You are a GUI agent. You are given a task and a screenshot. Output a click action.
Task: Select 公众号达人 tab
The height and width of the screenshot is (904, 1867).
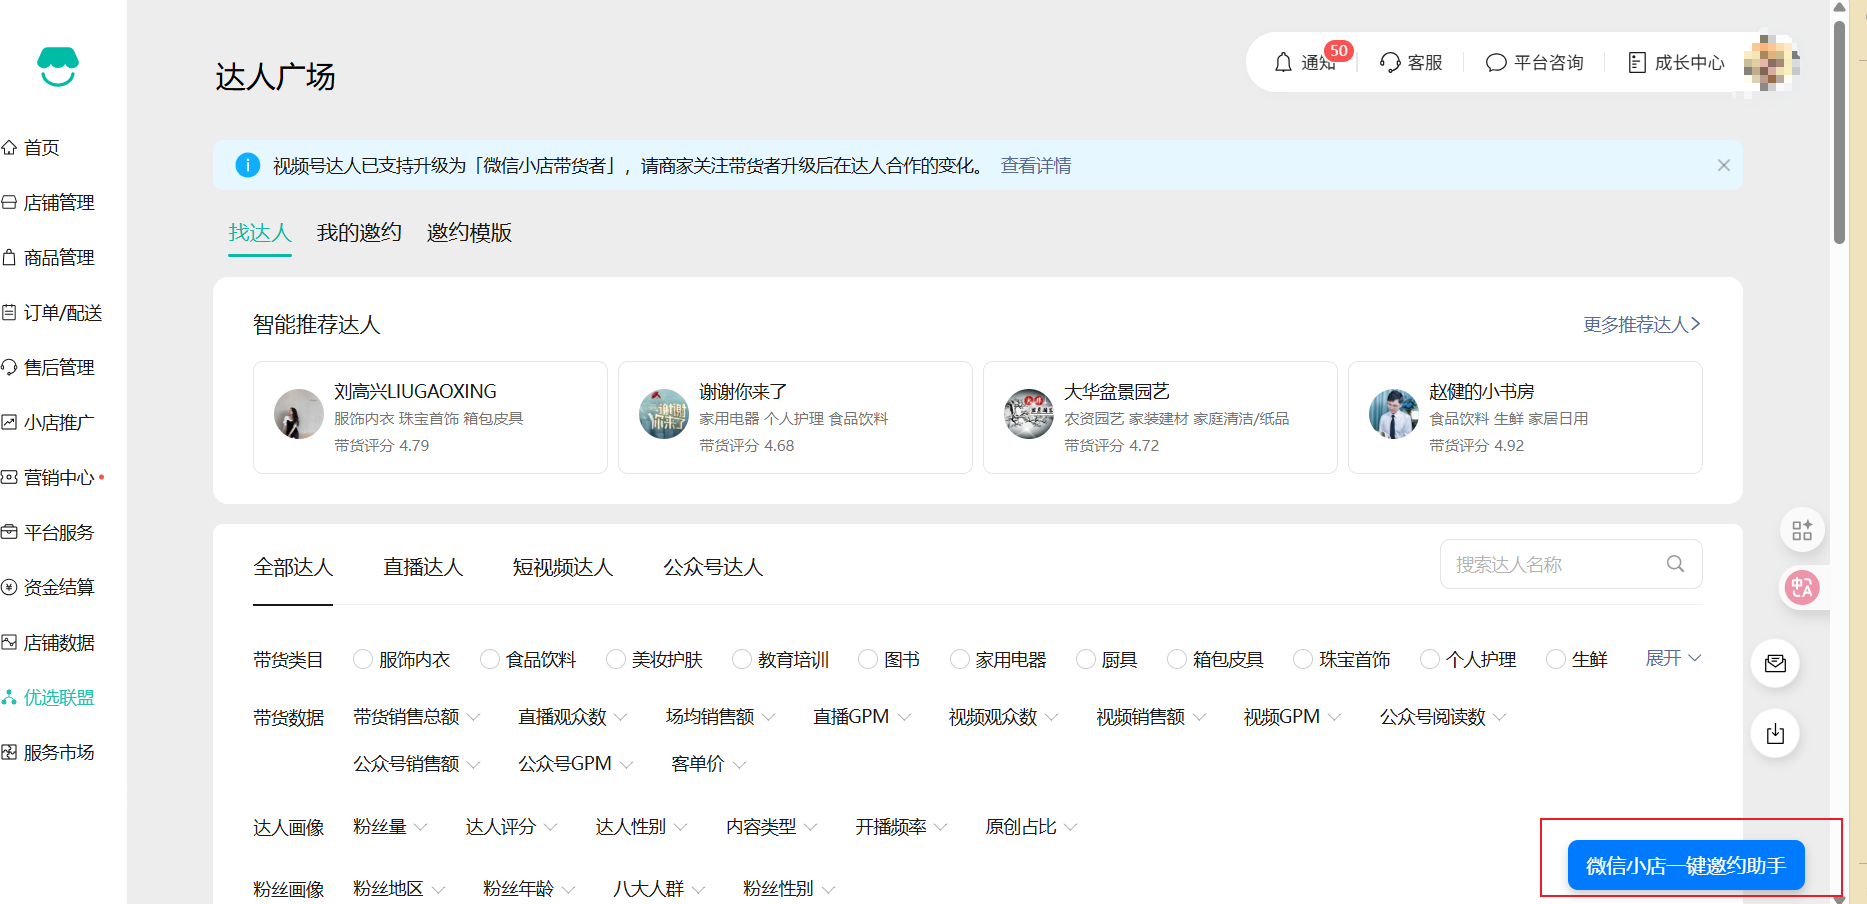pyautogui.click(x=713, y=568)
